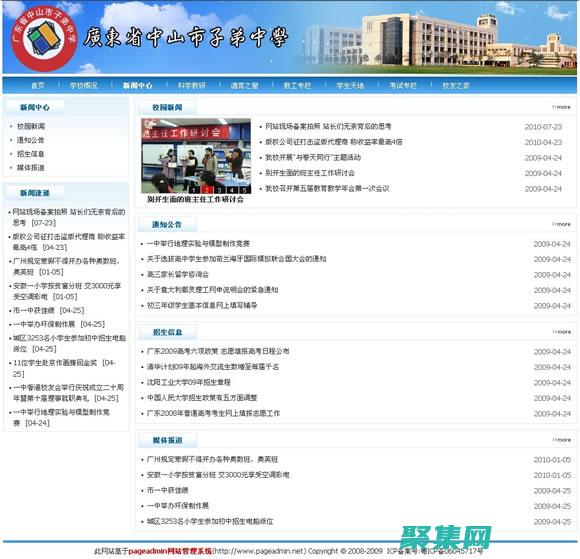Open 高三家长留学咨询会 notice

pyautogui.click(x=178, y=275)
